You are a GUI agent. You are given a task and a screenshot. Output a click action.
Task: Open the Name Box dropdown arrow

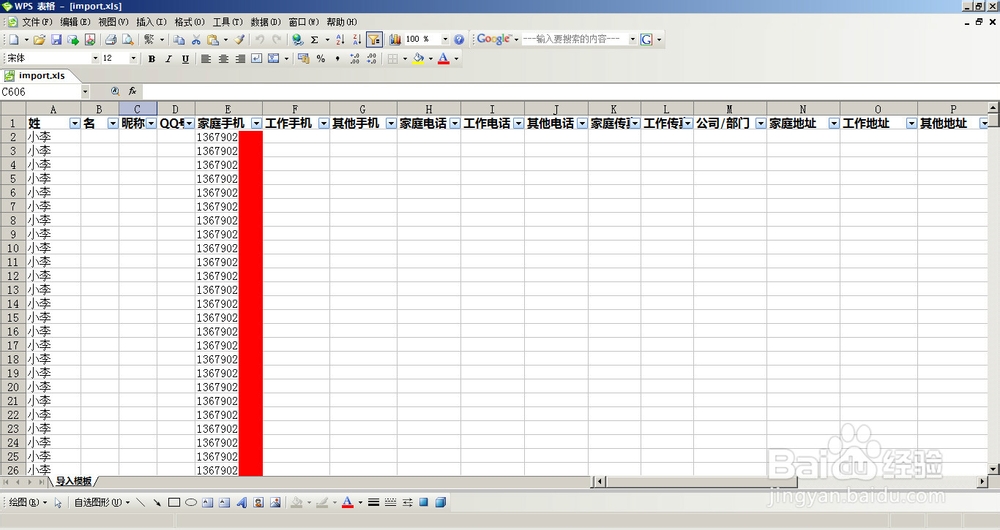pos(85,92)
